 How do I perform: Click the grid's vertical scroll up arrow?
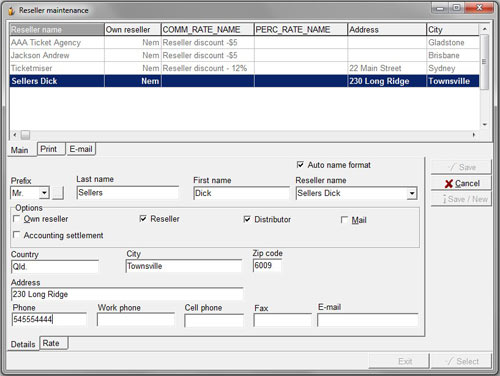[485, 29]
